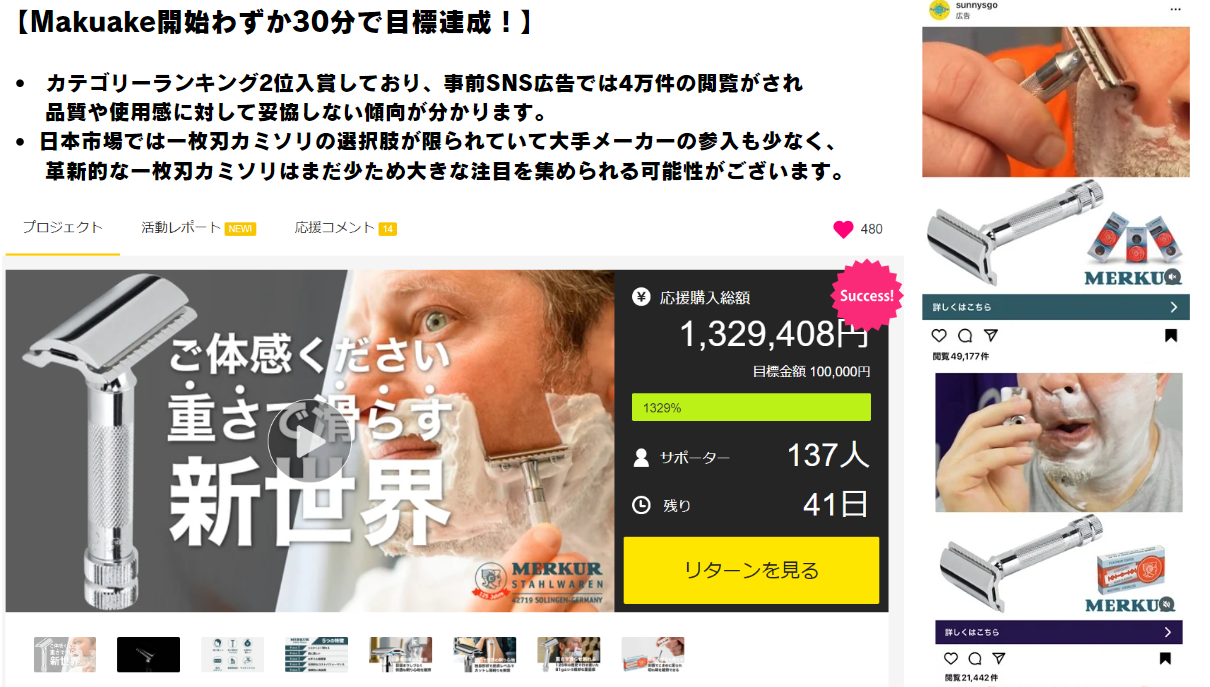
Task: Open the three-dot menu on sunnysgo post
Action: pyautogui.click(x=1175, y=9)
